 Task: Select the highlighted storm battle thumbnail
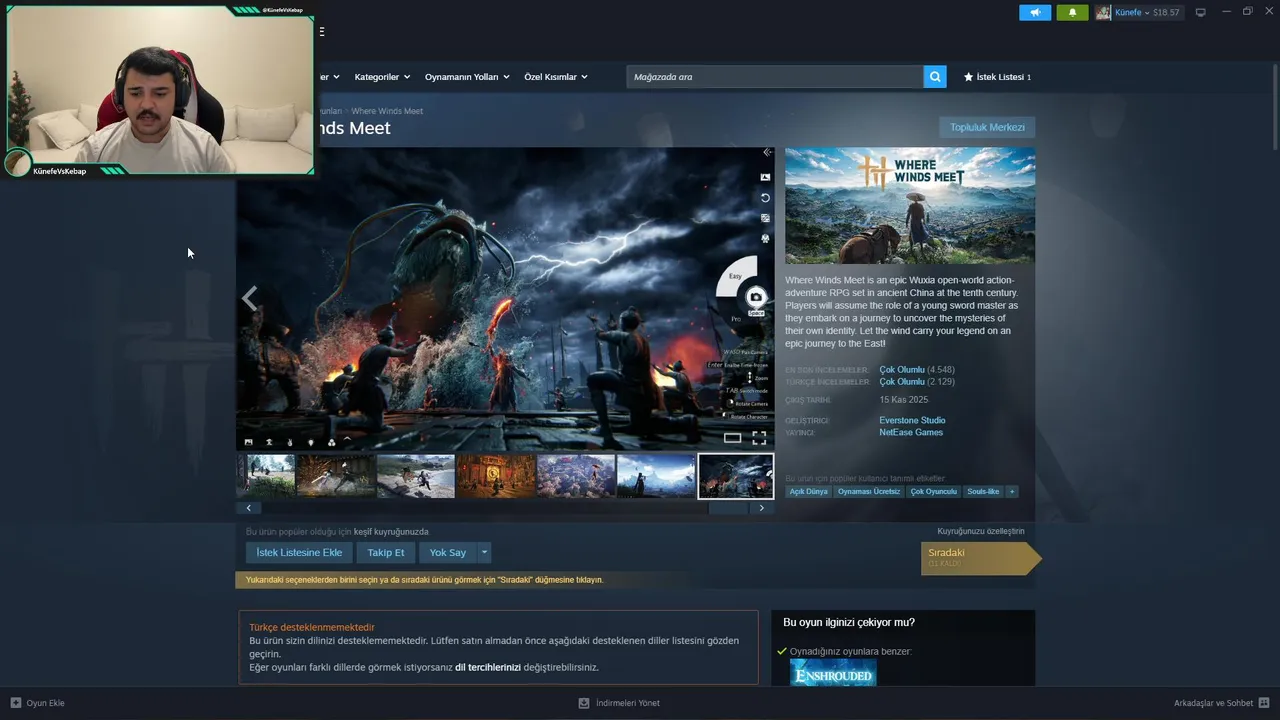pos(736,476)
